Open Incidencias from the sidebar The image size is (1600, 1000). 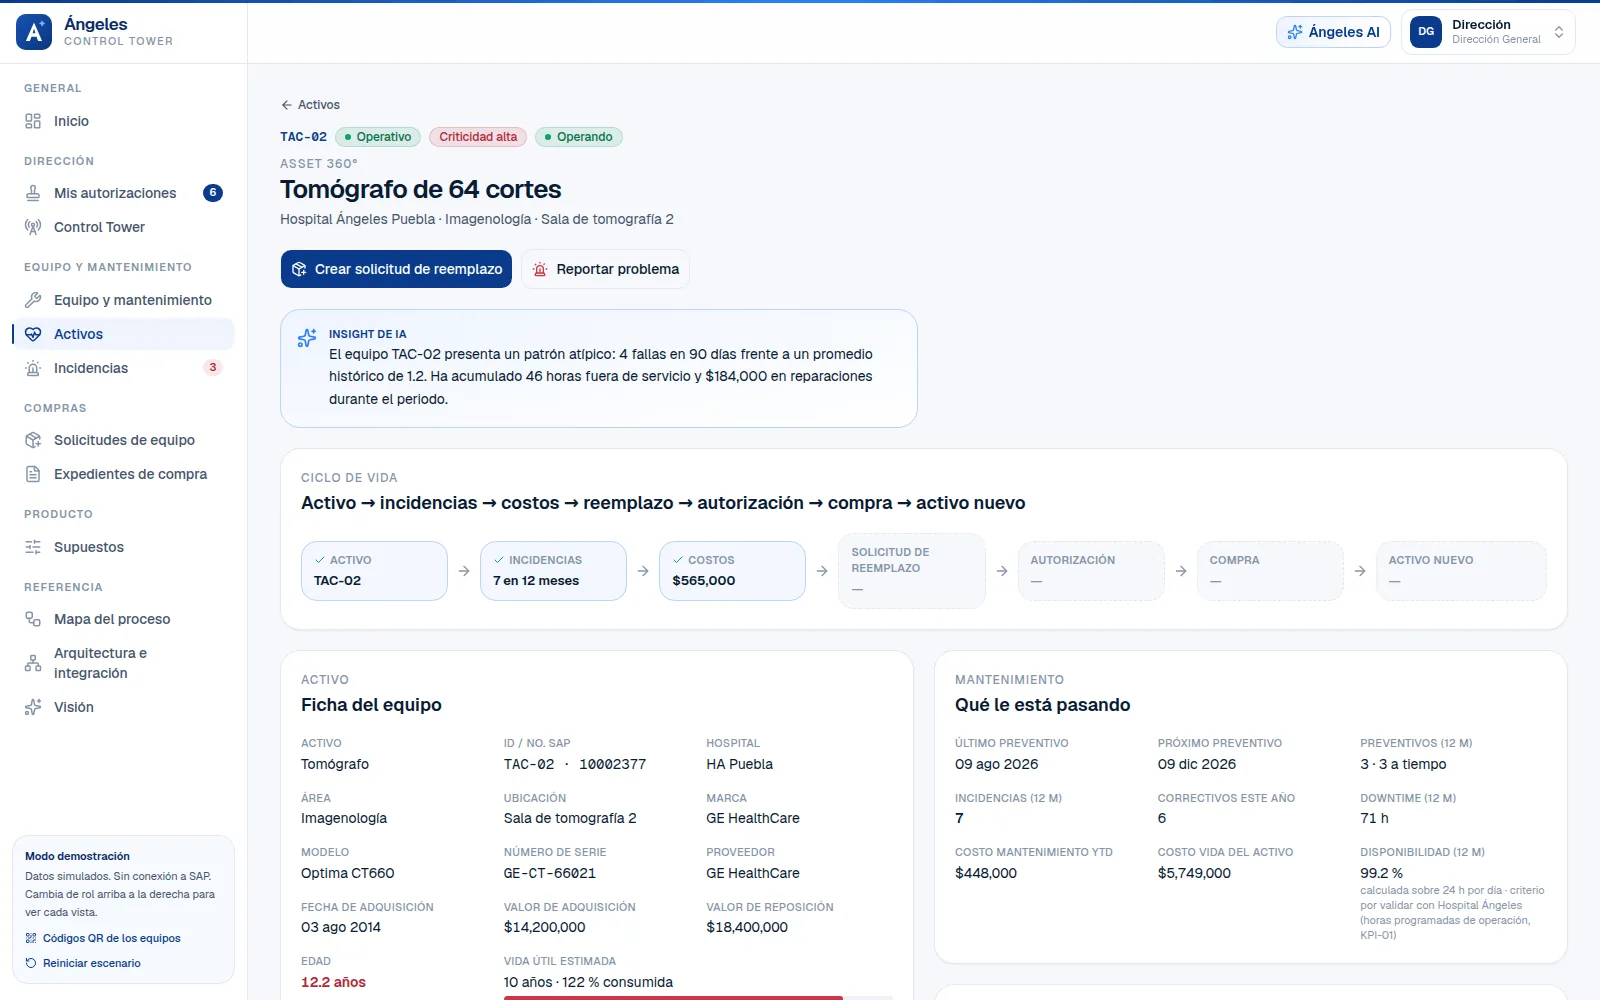(123, 368)
